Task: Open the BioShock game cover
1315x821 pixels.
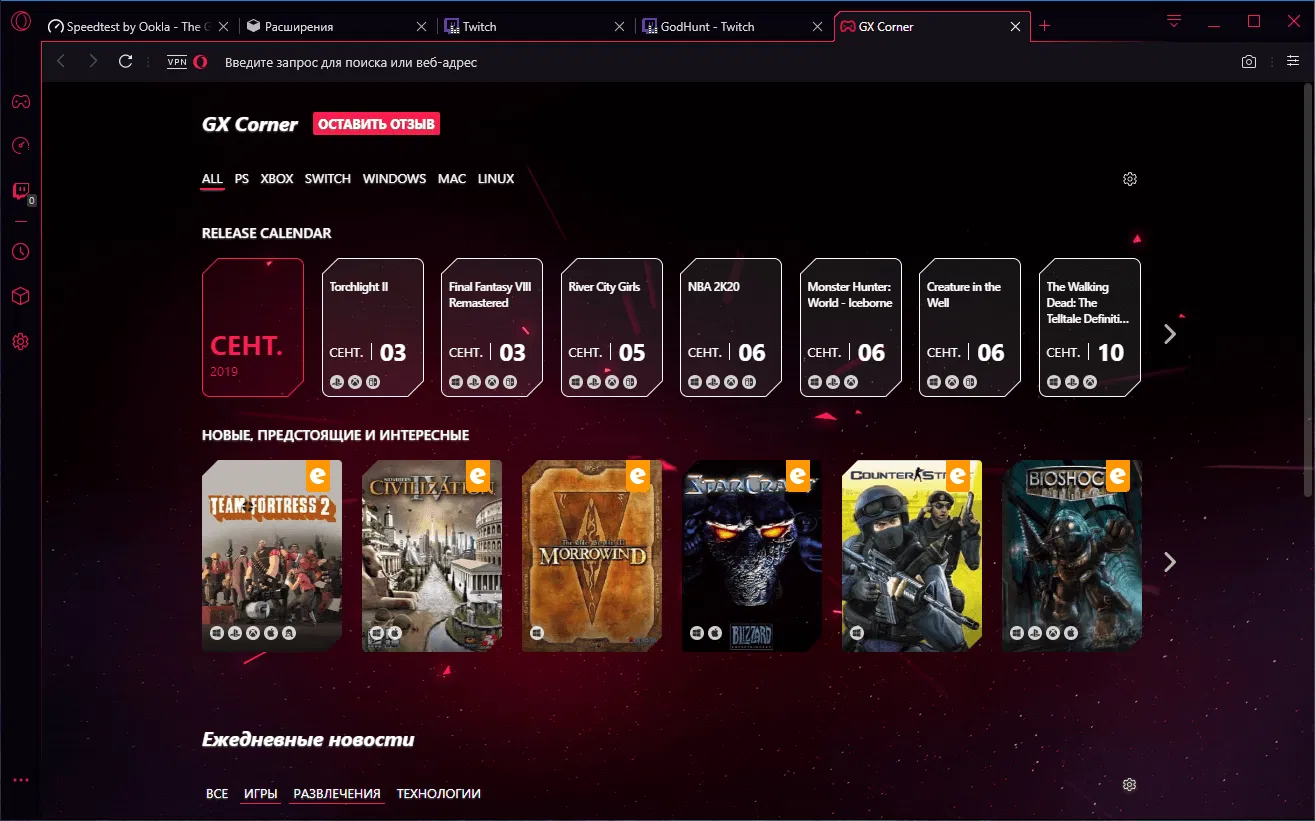Action: [x=1072, y=556]
